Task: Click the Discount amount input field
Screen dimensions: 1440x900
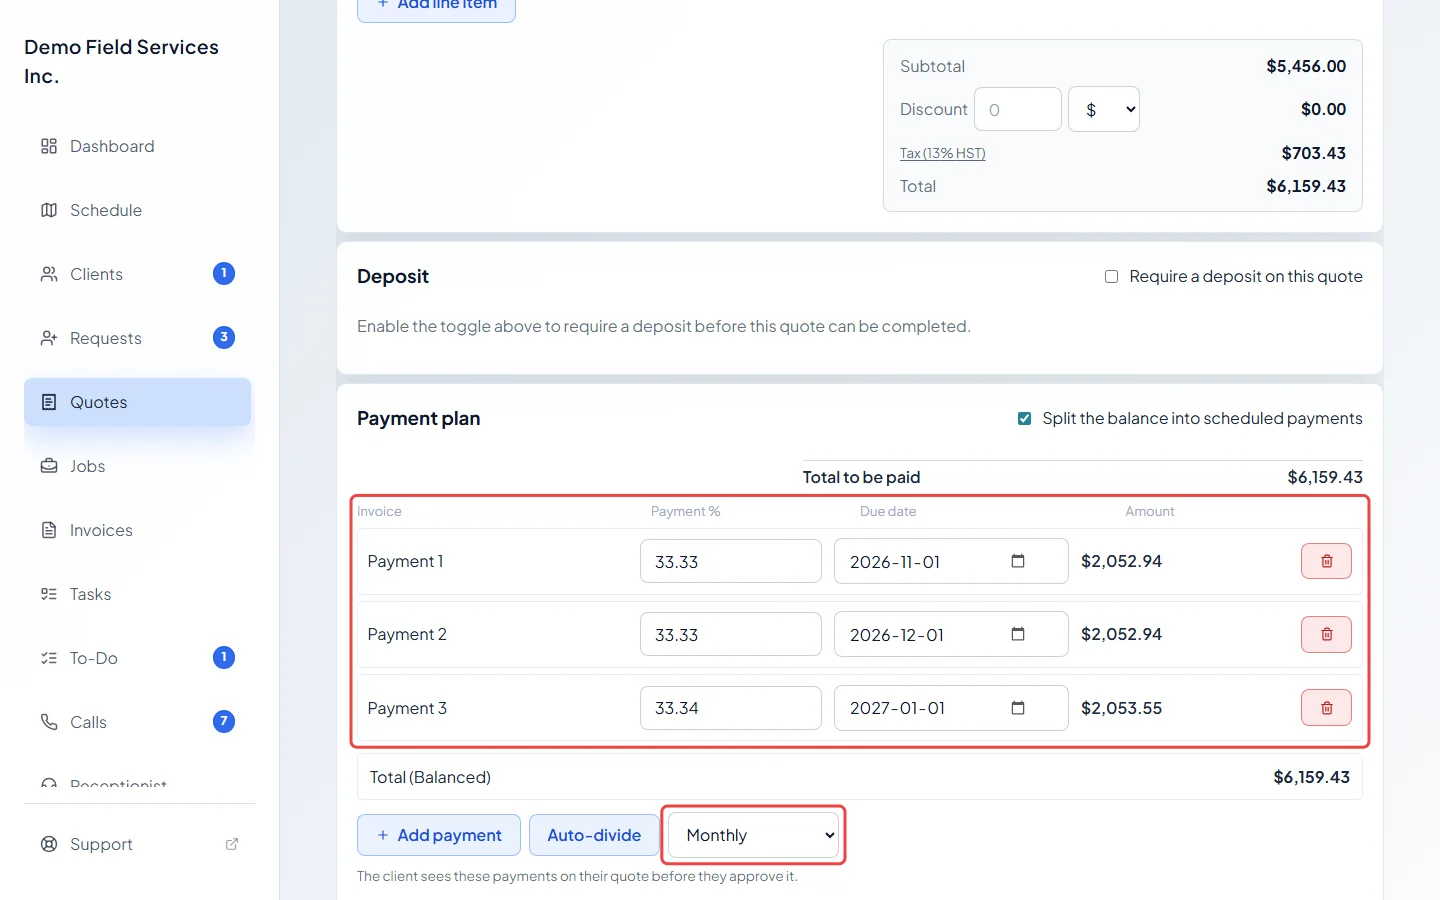Action: pos(1018,109)
